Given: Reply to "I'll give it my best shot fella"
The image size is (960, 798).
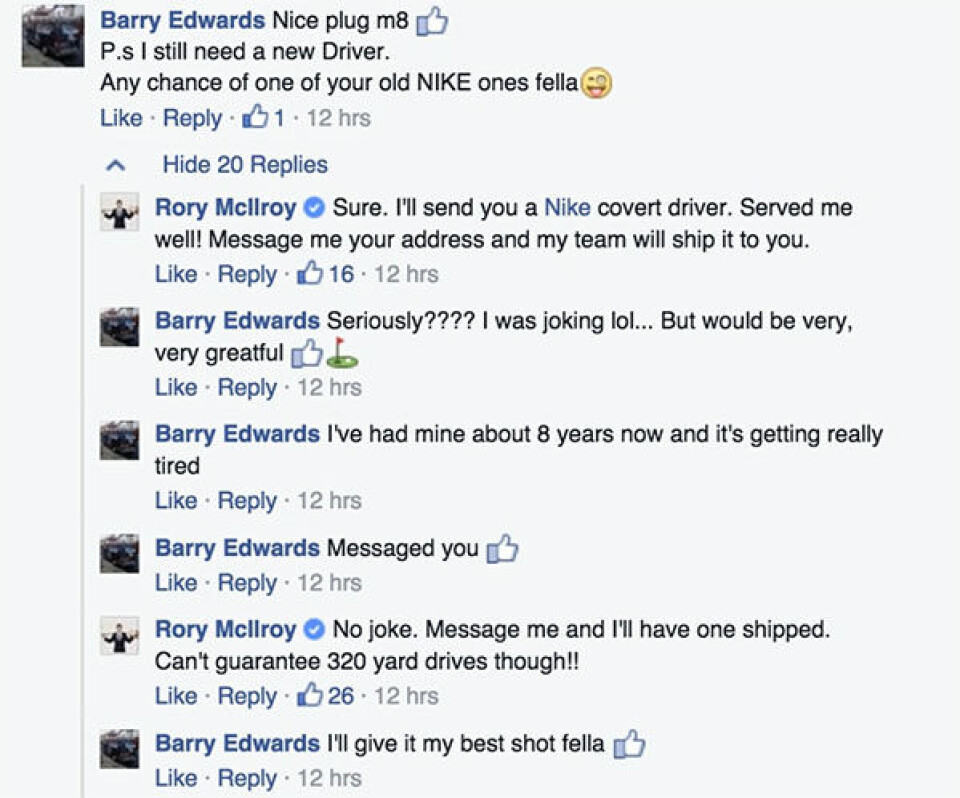Looking at the screenshot, I should pyautogui.click(x=247, y=777).
